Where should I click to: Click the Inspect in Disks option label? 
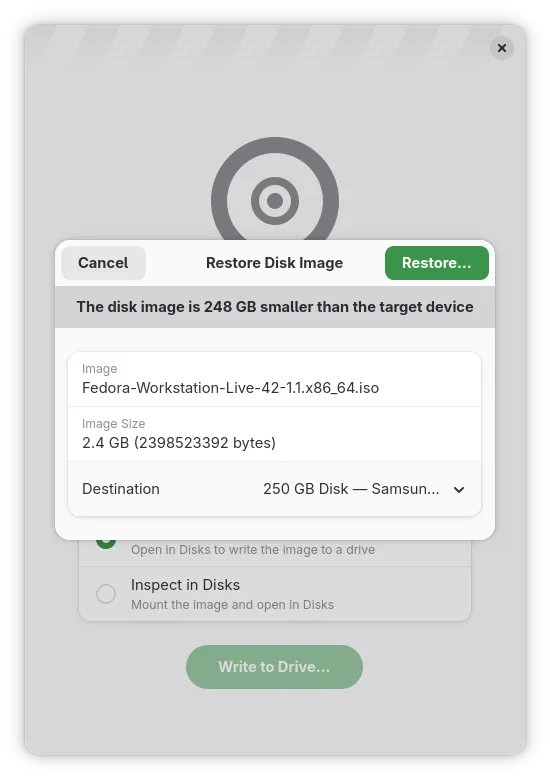click(x=185, y=585)
